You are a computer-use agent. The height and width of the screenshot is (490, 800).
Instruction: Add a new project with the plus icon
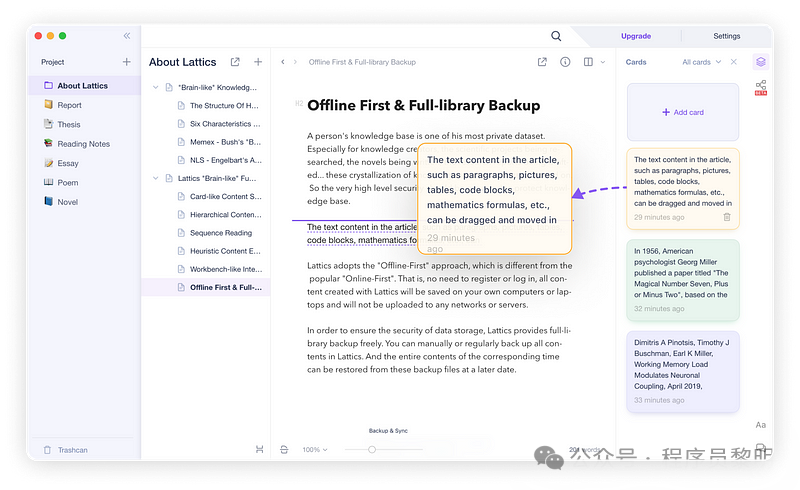point(127,62)
